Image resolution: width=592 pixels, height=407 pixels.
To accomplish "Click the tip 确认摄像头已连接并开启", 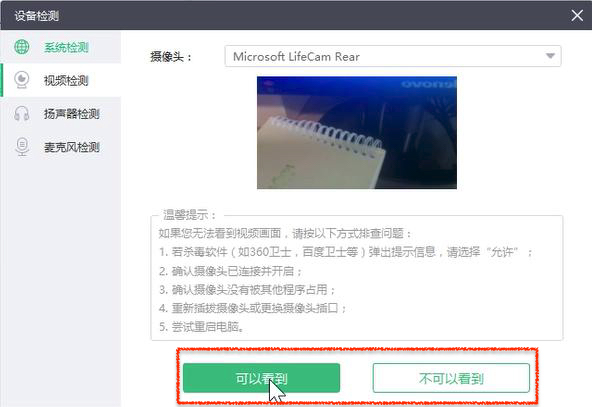I will pyautogui.click(x=230, y=271).
